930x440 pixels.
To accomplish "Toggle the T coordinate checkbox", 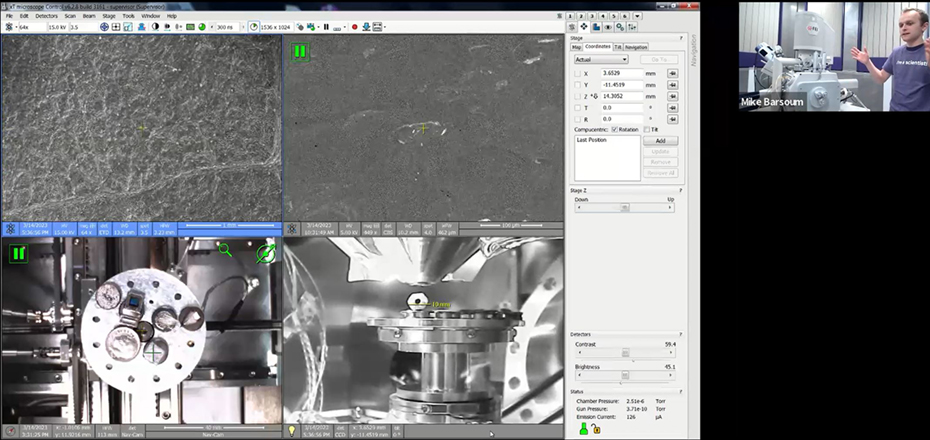I will pyautogui.click(x=578, y=108).
